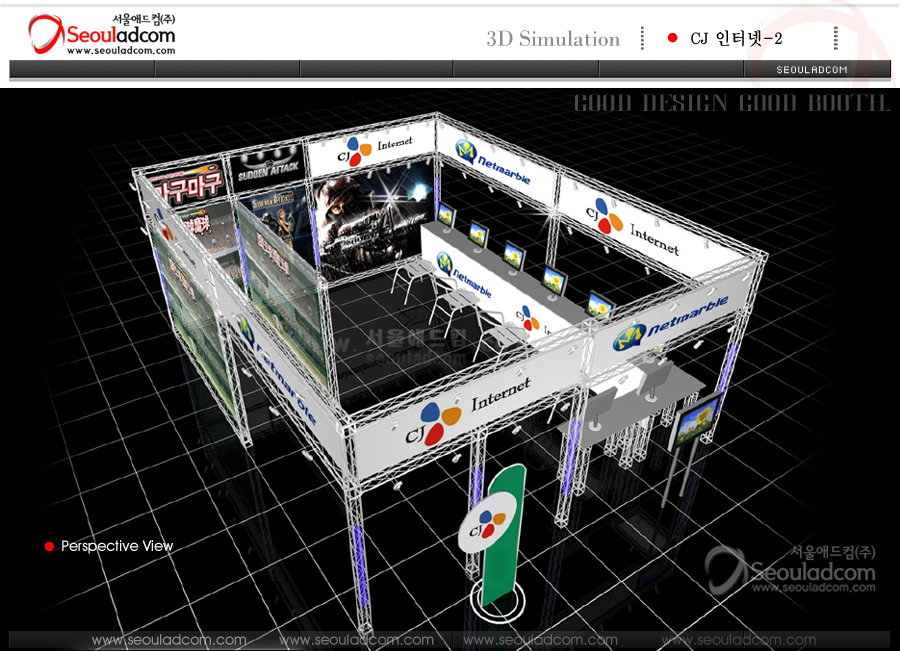Click the "Perspective View" label
The height and width of the screenshot is (651, 900).
[117, 546]
